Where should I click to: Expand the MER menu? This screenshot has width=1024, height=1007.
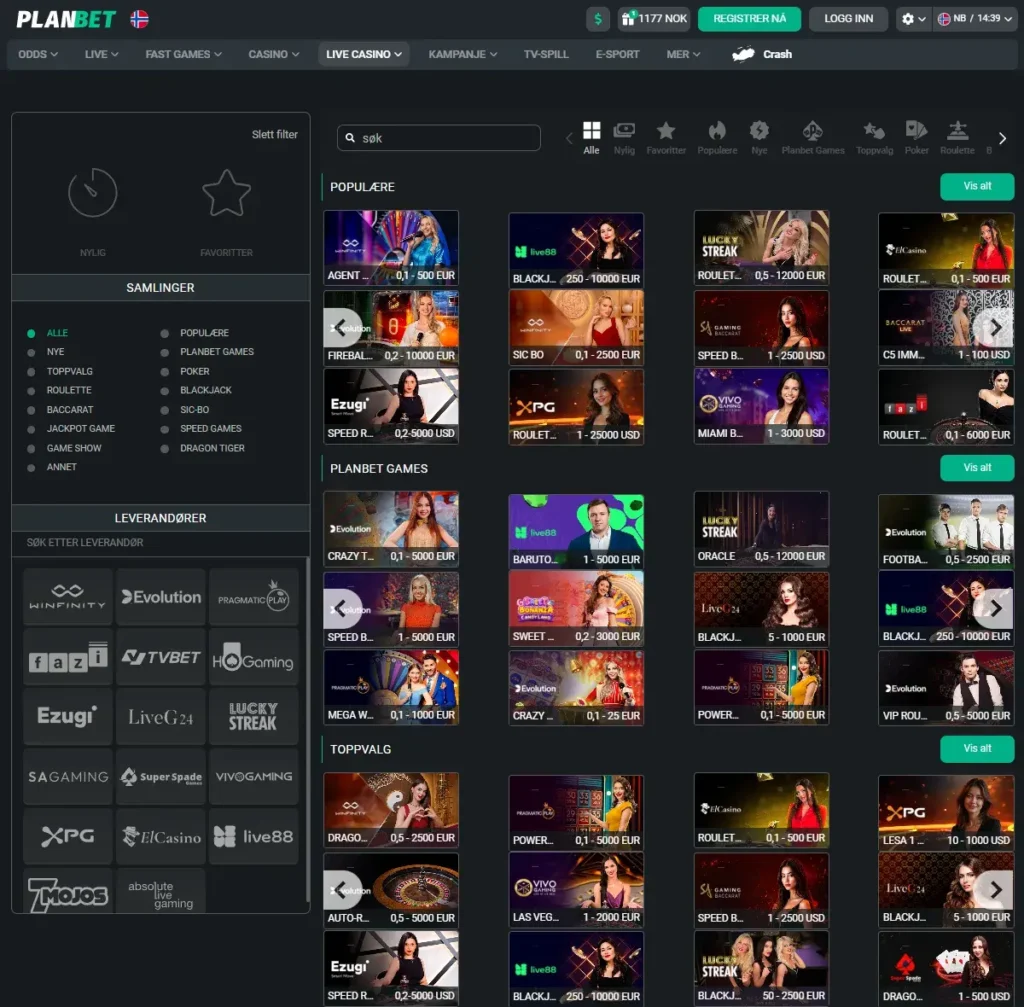click(683, 54)
